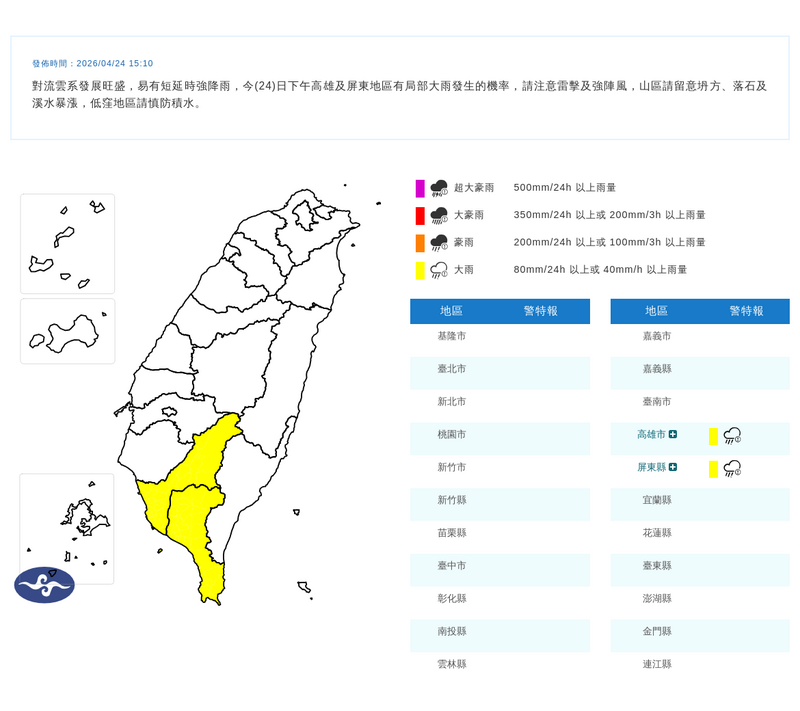This screenshot has width=800, height=711.
Task: Click the 超大豪雨 rain cloud legend icon
Action: pyautogui.click(x=438, y=188)
